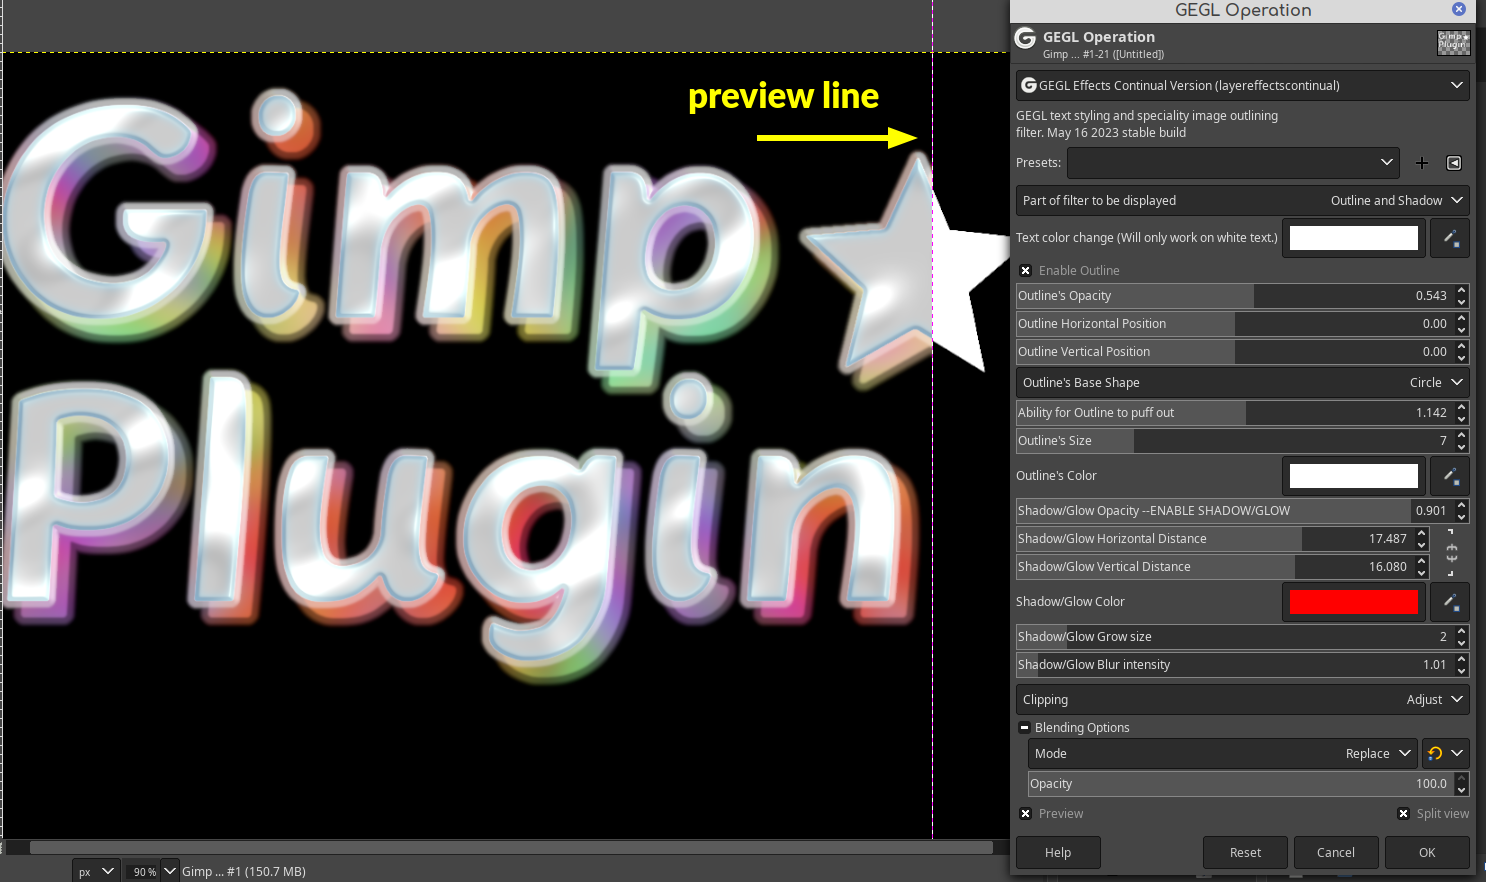Close the GEGL Operation dialog
Image resolution: width=1486 pixels, height=882 pixels.
point(1459,9)
